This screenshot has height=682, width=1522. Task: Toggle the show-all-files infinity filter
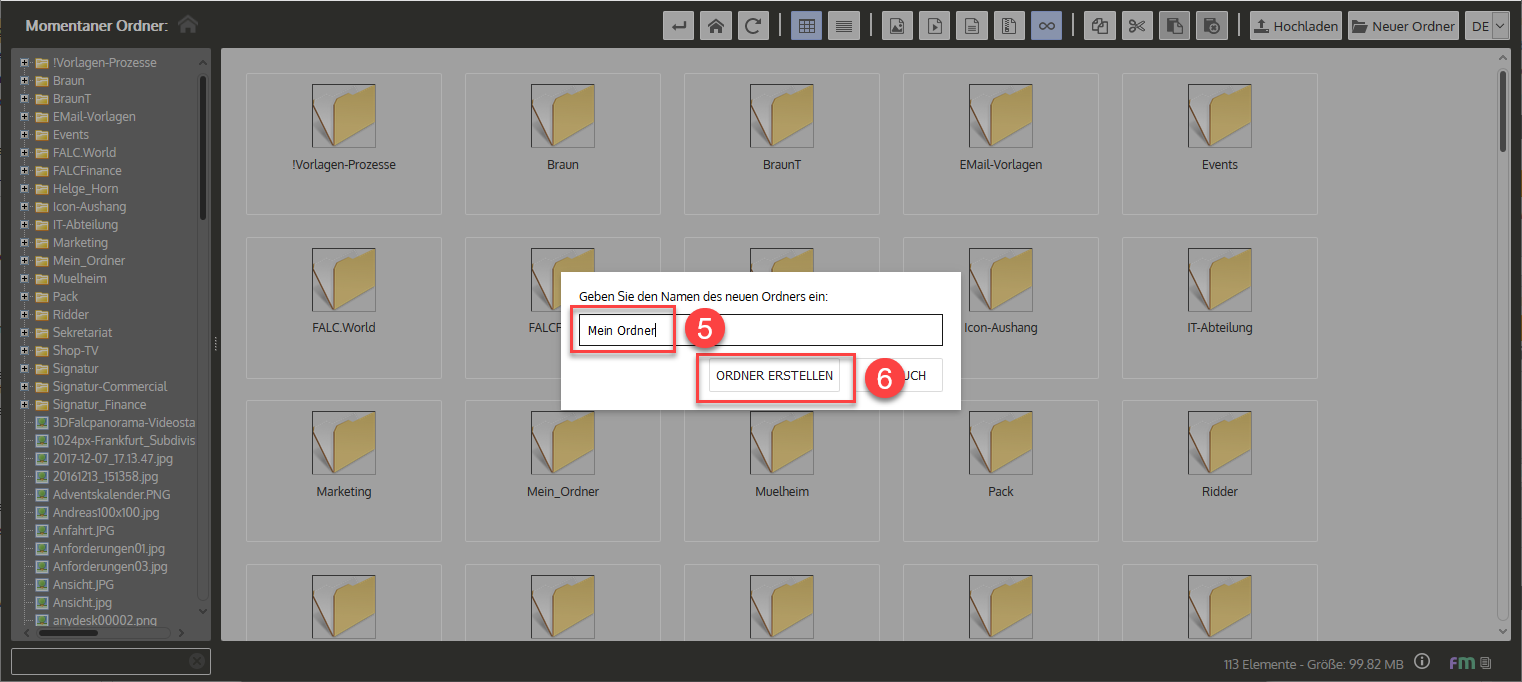[x=1046, y=26]
